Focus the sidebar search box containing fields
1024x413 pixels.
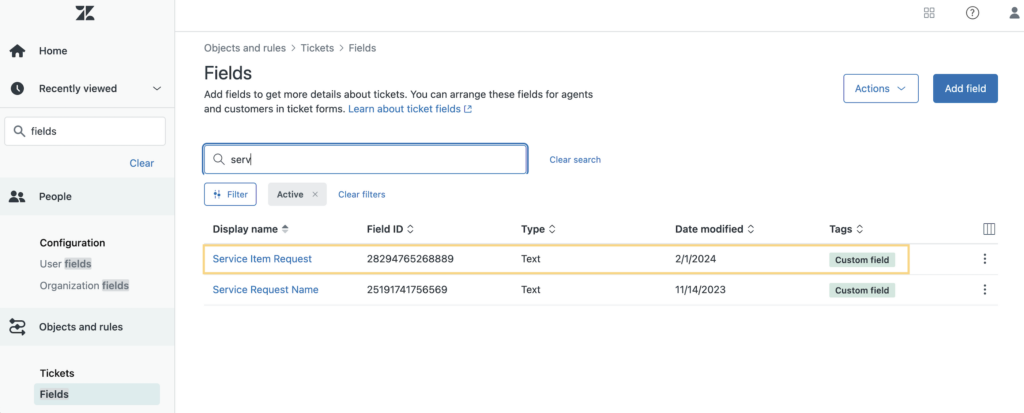coord(85,131)
